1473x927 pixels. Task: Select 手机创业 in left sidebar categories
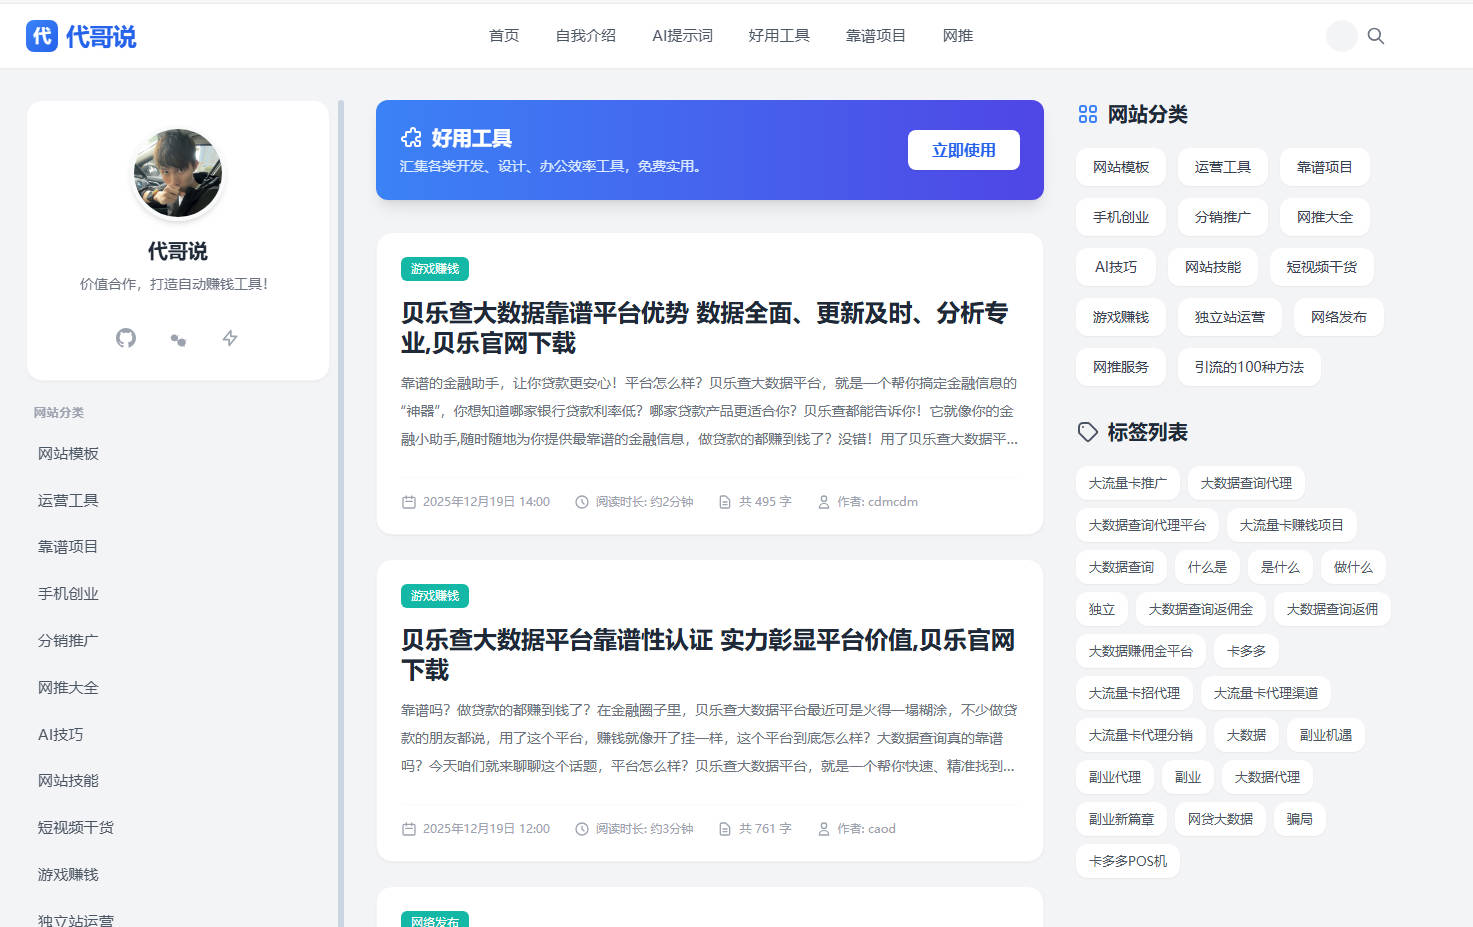coord(68,594)
